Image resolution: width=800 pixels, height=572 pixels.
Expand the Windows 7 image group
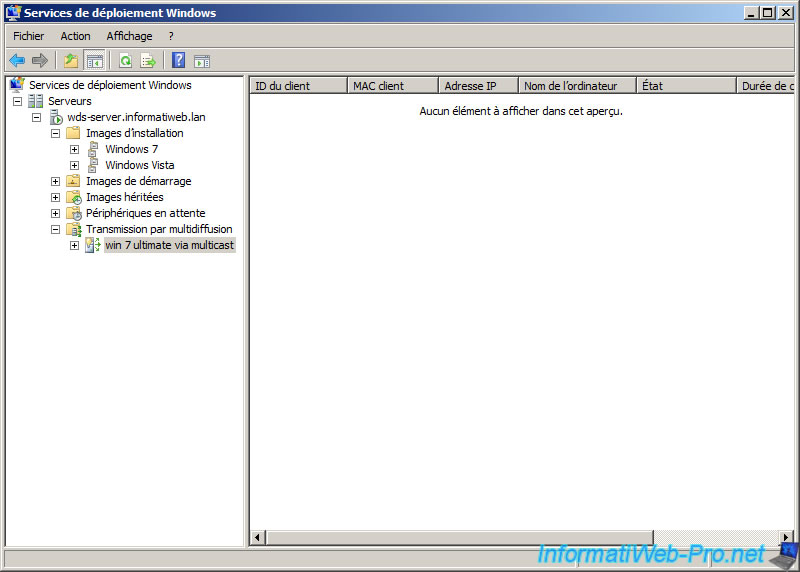pos(74,150)
